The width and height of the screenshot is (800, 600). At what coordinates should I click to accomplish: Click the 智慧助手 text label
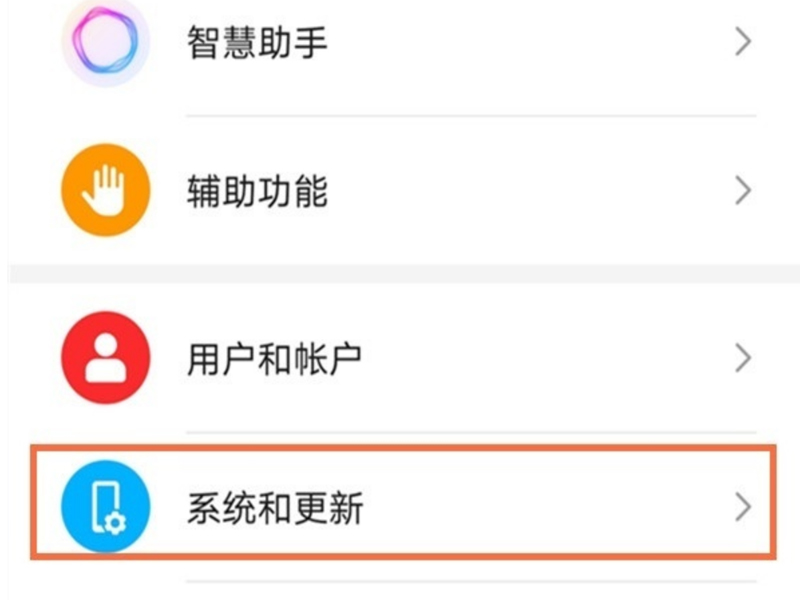[x=258, y=43]
